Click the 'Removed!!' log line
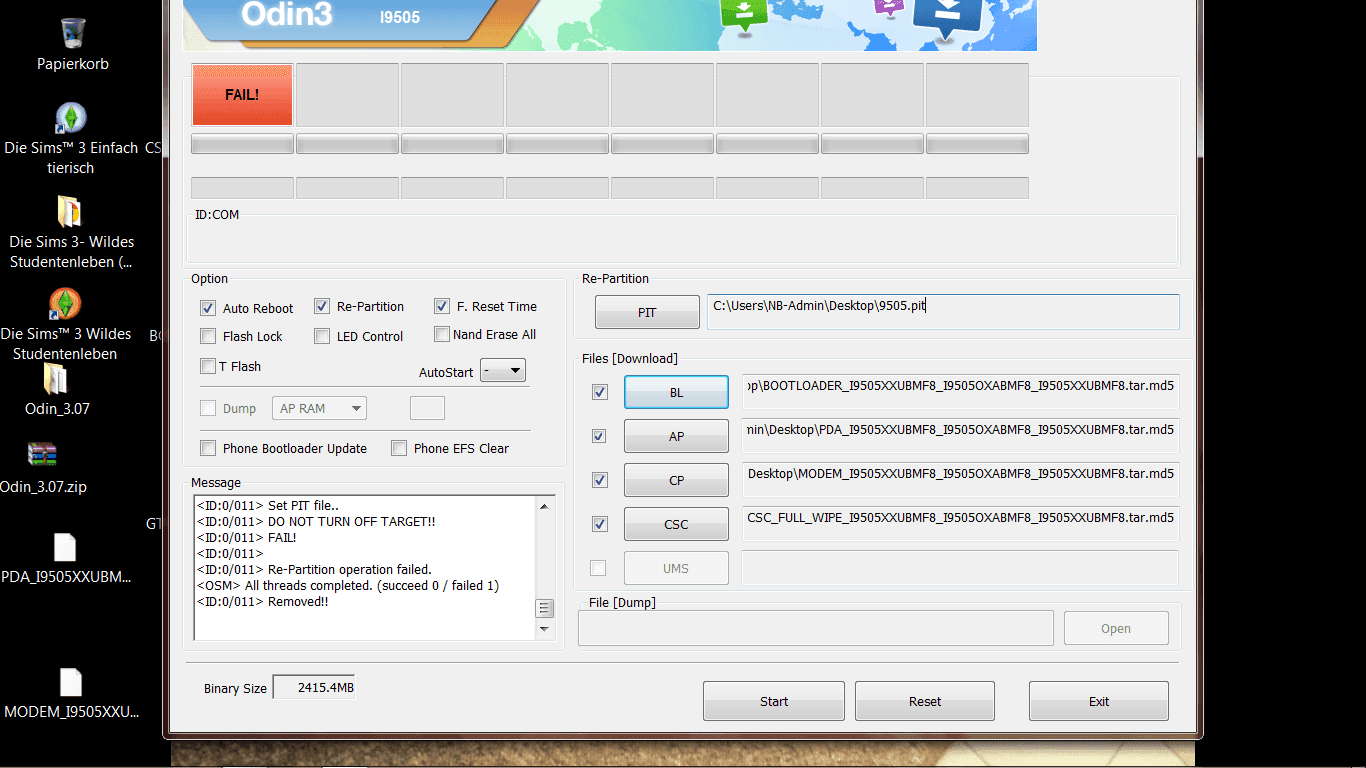This screenshot has width=1366, height=768. pyautogui.click(x=262, y=602)
